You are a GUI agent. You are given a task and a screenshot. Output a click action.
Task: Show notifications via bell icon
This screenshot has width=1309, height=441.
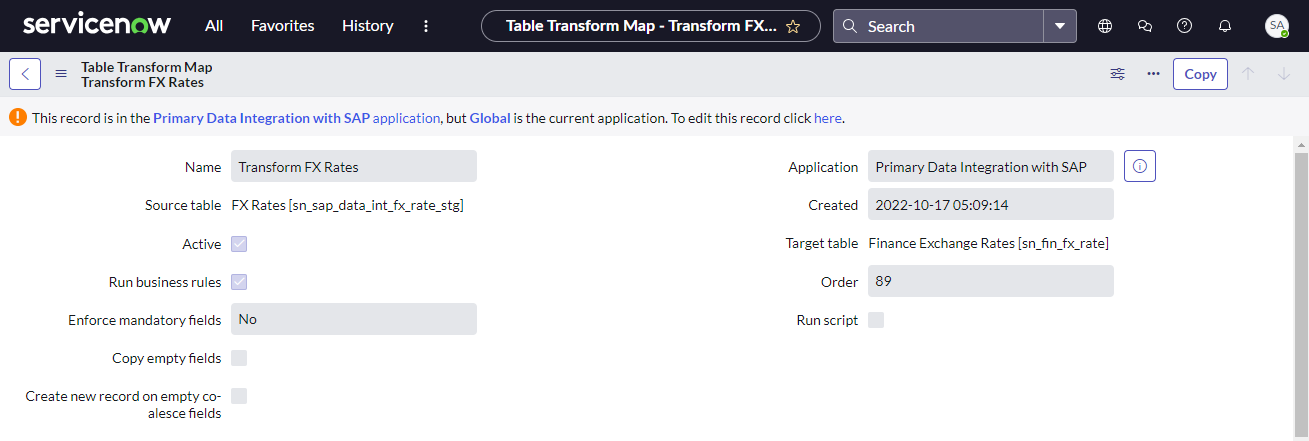point(1225,26)
